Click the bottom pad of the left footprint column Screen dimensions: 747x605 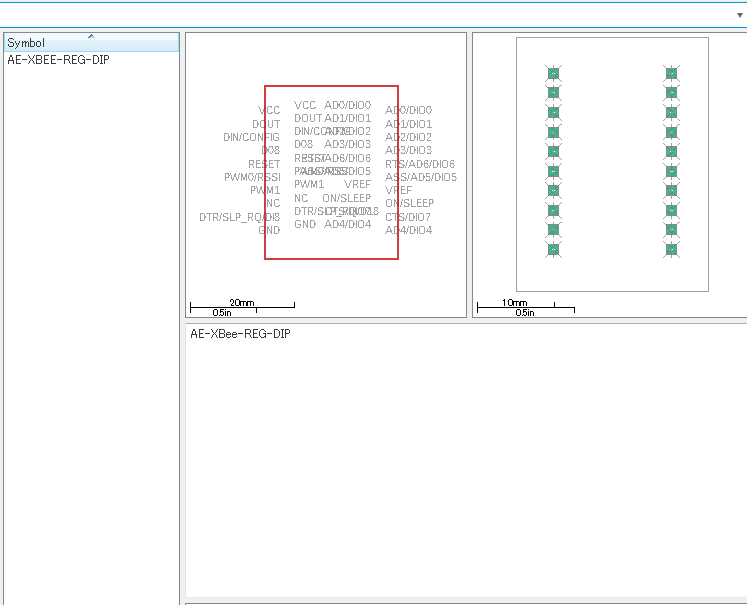553,249
